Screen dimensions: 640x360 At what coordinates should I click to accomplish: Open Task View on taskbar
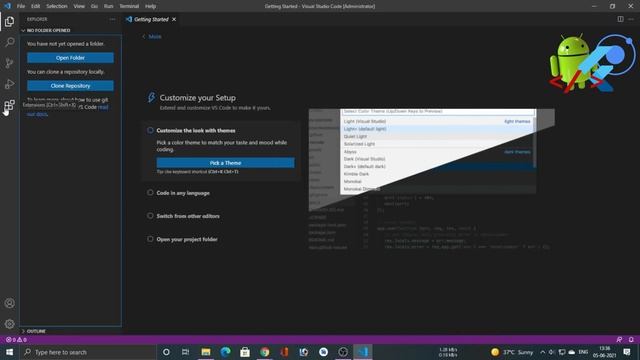click(185, 352)
